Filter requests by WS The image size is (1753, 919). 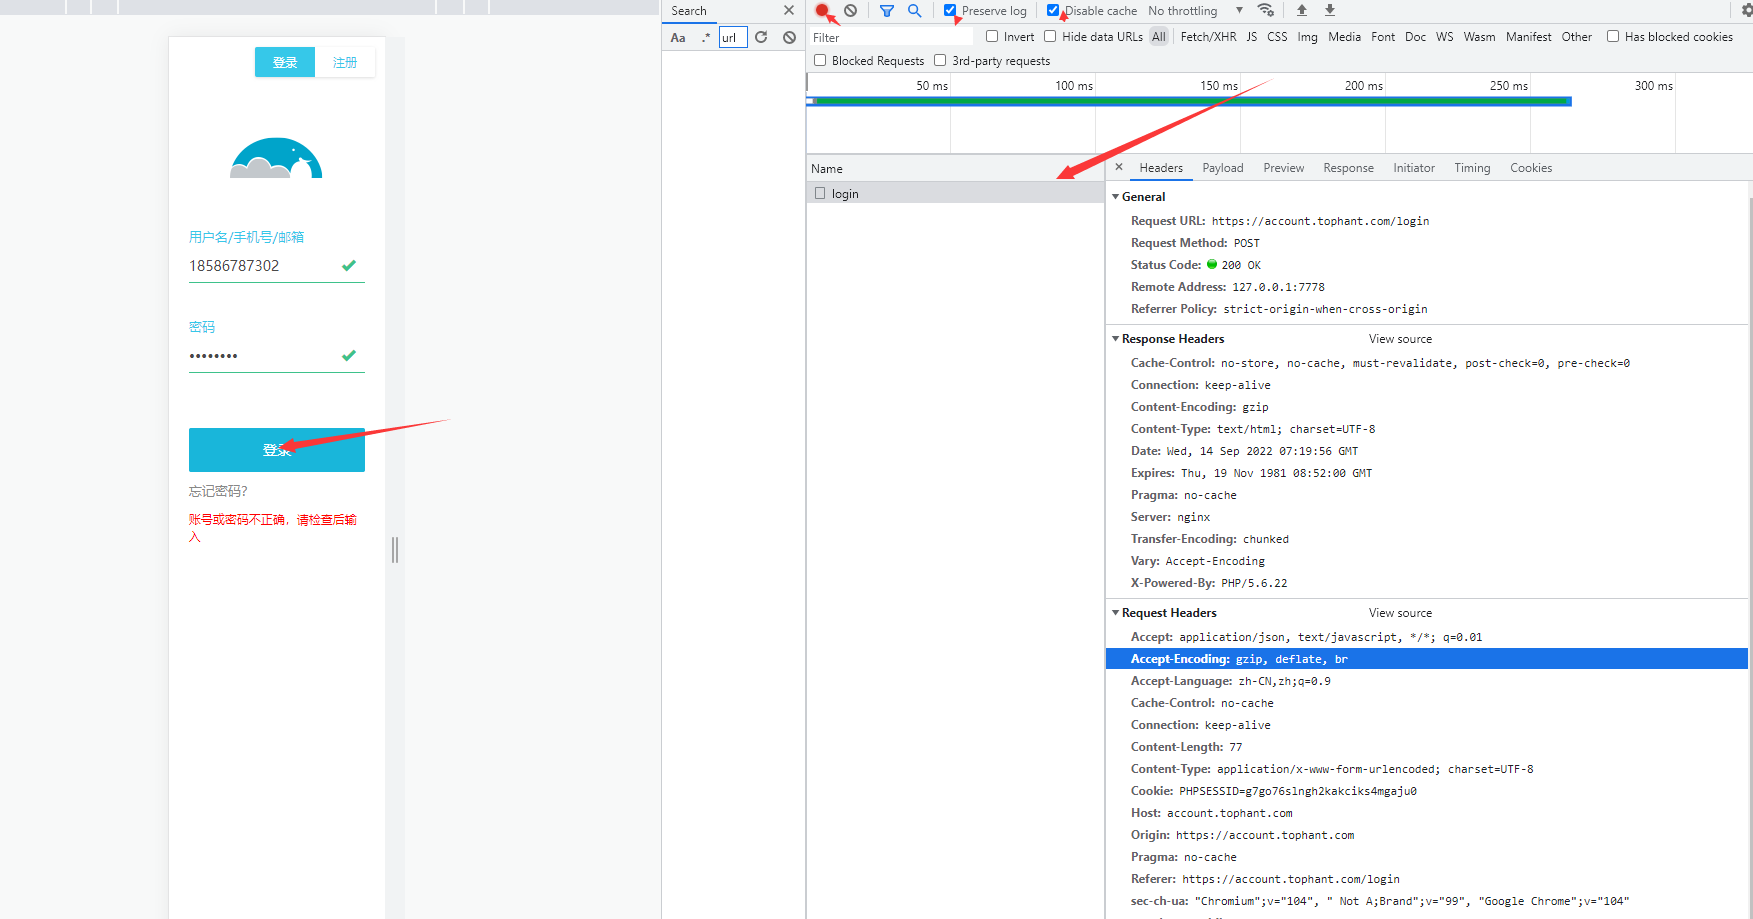[x=1445, y=37]
